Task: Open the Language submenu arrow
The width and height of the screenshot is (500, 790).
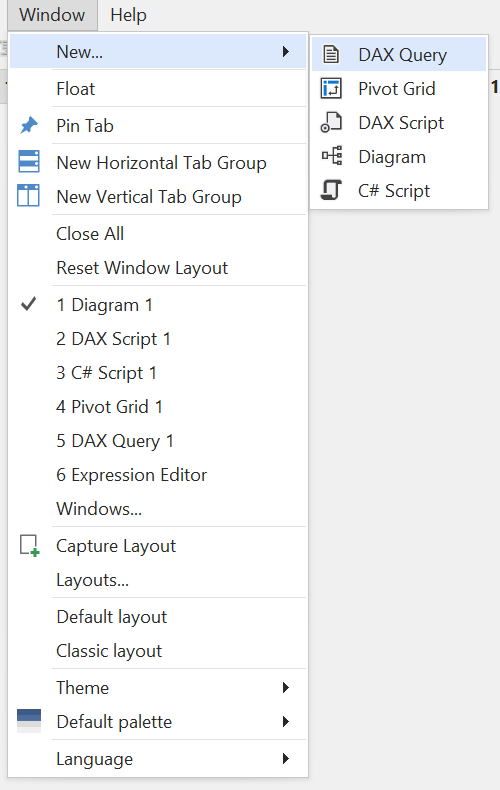Action: point(286,759)
